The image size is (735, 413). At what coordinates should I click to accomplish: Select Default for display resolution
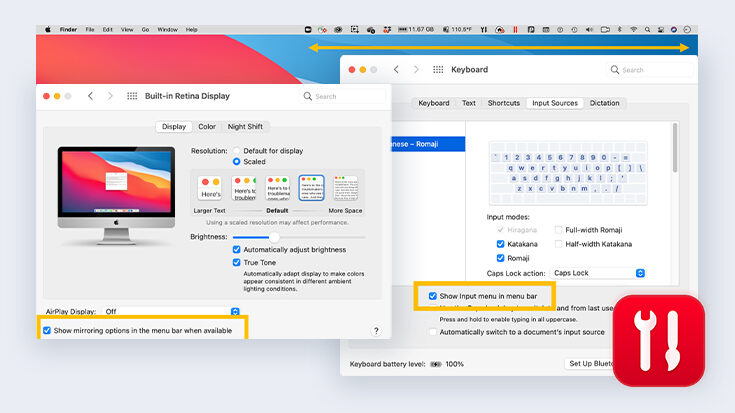(237, 151)
